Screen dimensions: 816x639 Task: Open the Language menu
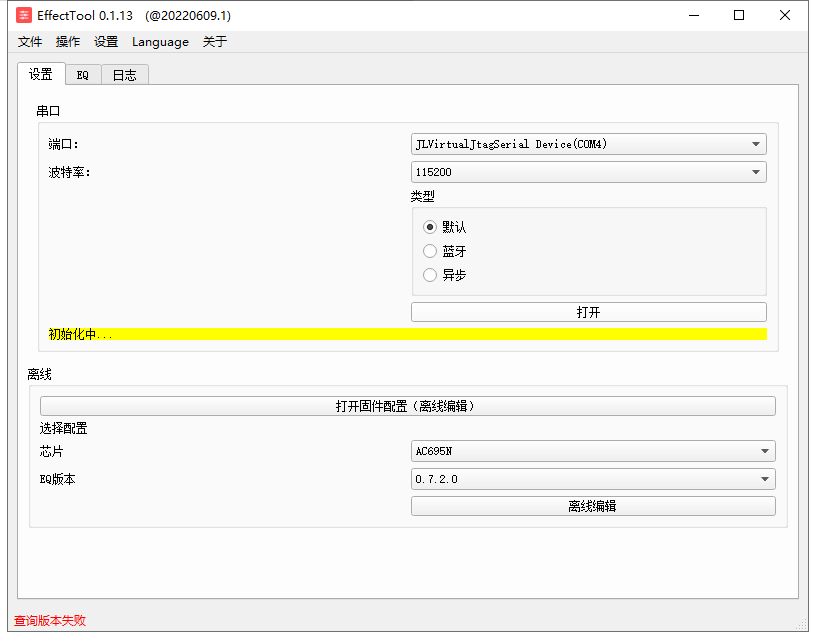[x=160, y=42]
